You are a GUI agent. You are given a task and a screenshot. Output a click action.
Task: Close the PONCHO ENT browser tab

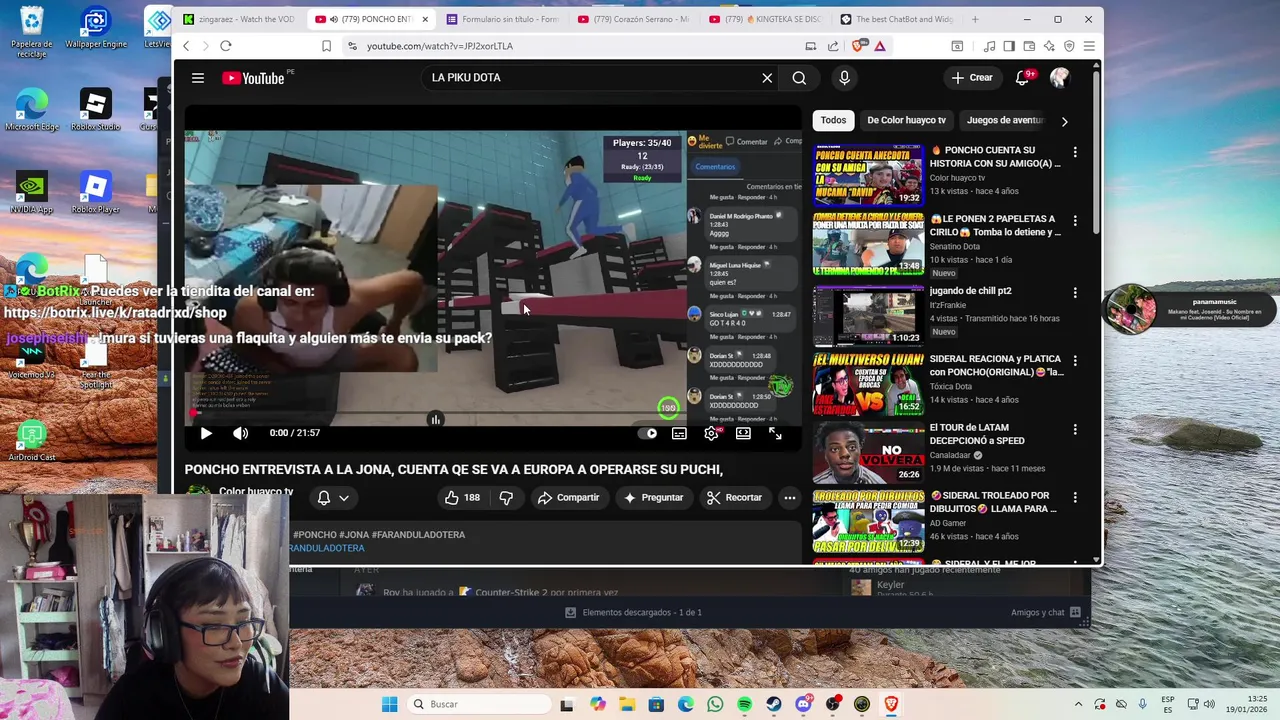425,19
